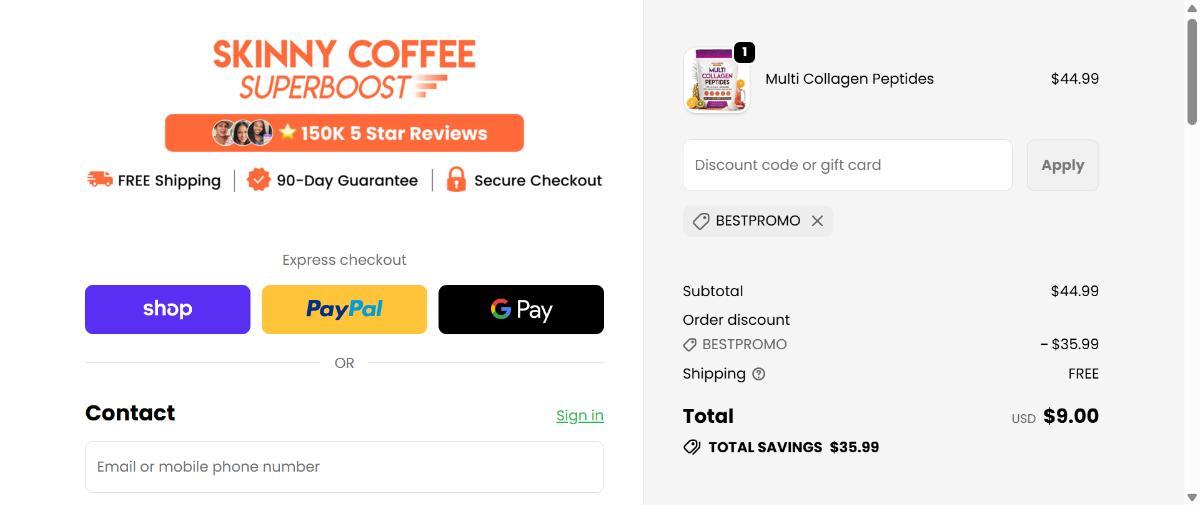This screenshot has height=505, width=1200.
Task: Remove the BESTPROMO discount code
Action: coord(817,221)
